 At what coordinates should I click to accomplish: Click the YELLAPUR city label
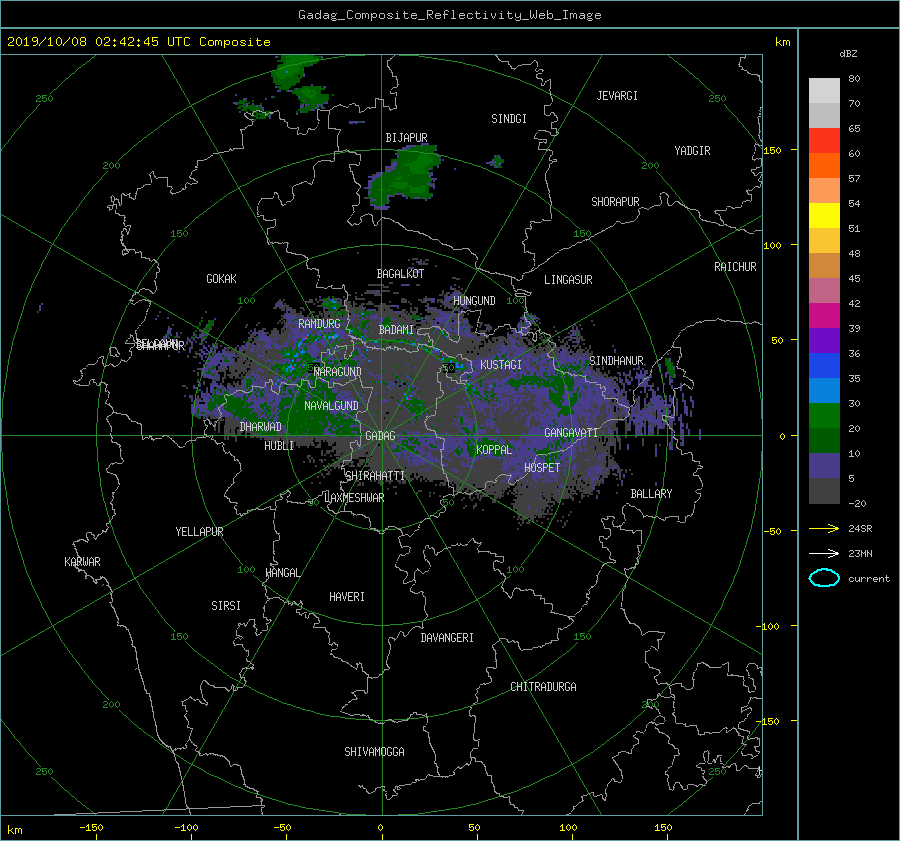tap(199, 532)
